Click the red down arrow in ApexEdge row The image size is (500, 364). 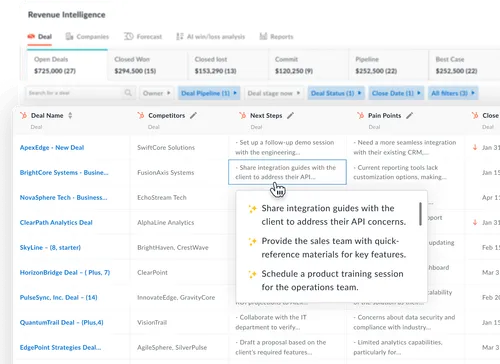click(x=475, y=147)
